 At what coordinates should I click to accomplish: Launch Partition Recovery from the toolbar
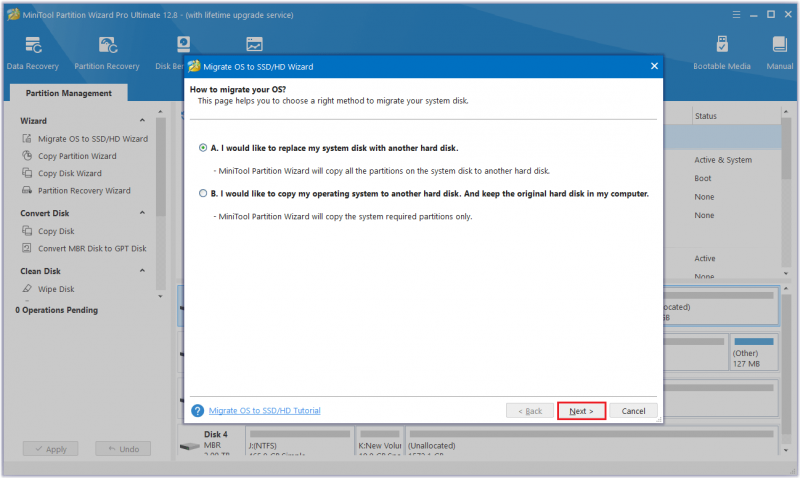tap(108, 45)
